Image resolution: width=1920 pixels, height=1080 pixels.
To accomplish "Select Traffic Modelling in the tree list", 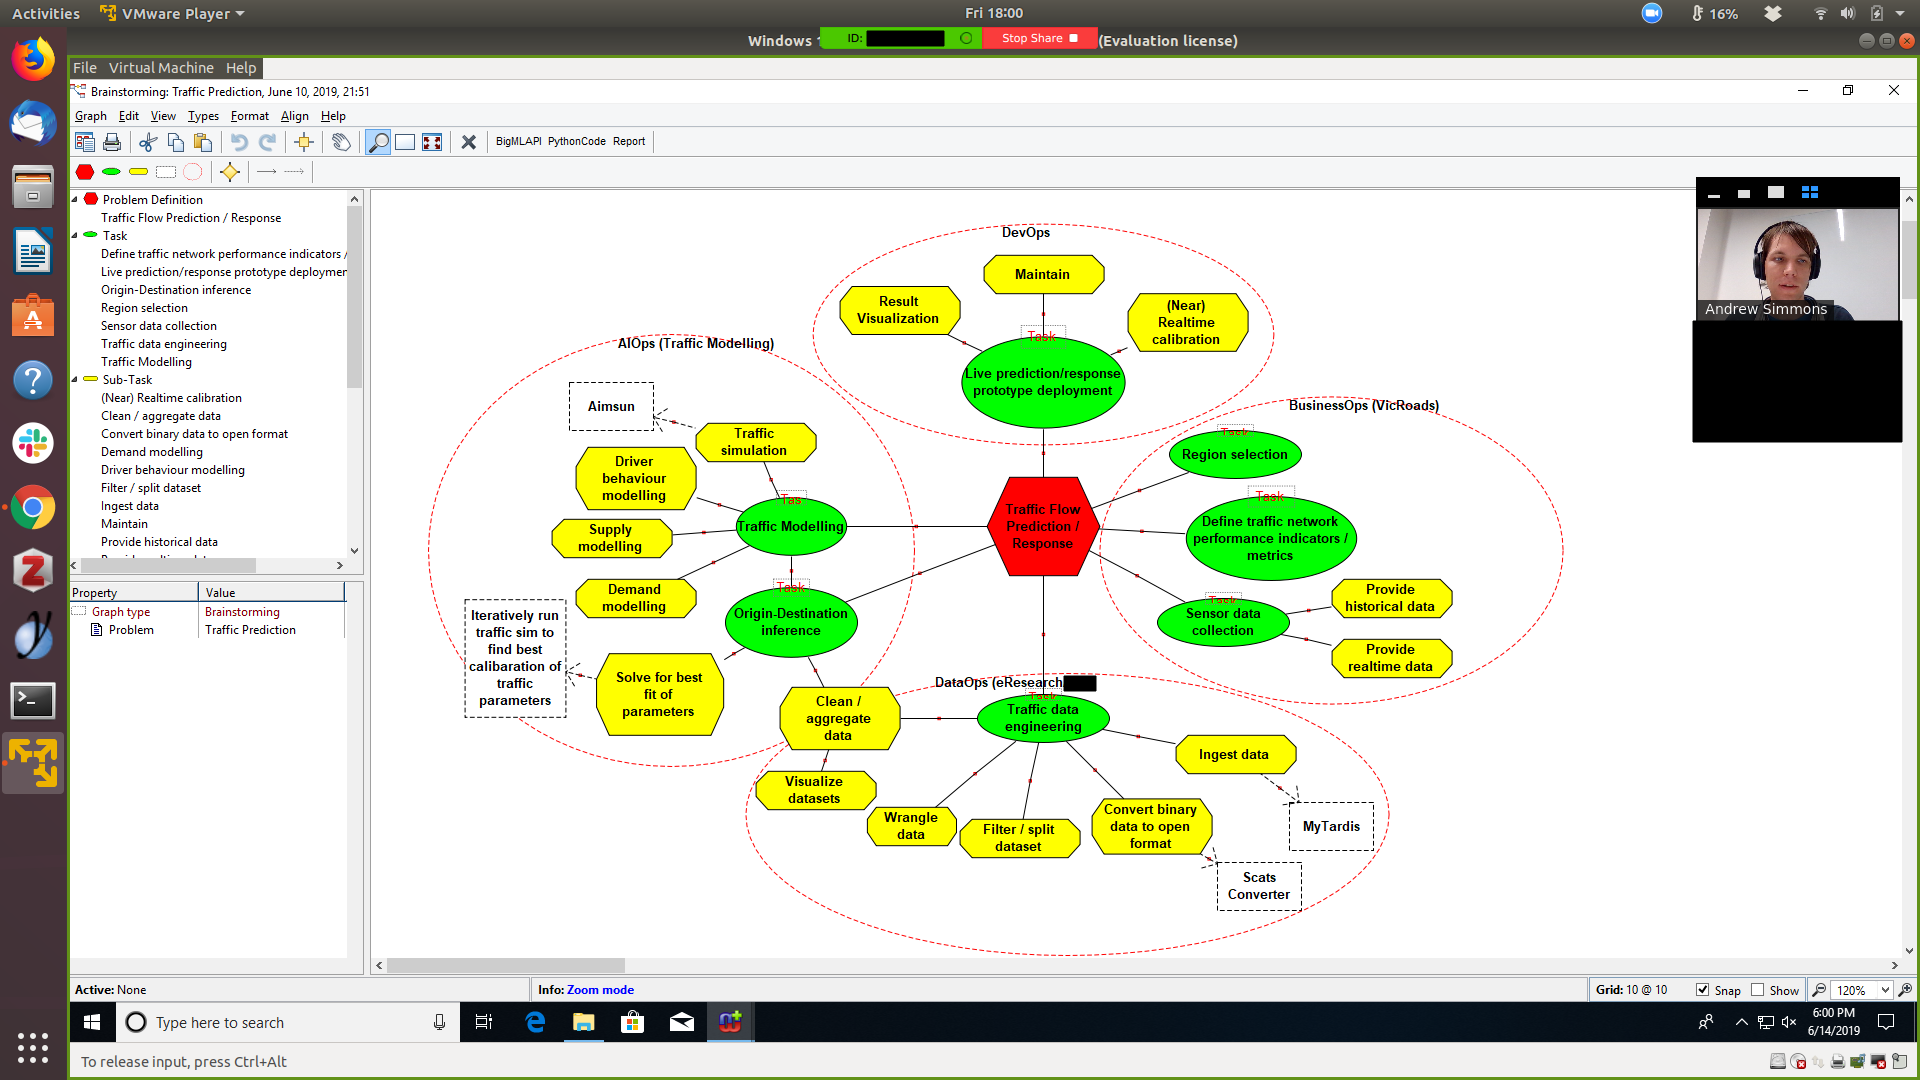I will (146, 362).
